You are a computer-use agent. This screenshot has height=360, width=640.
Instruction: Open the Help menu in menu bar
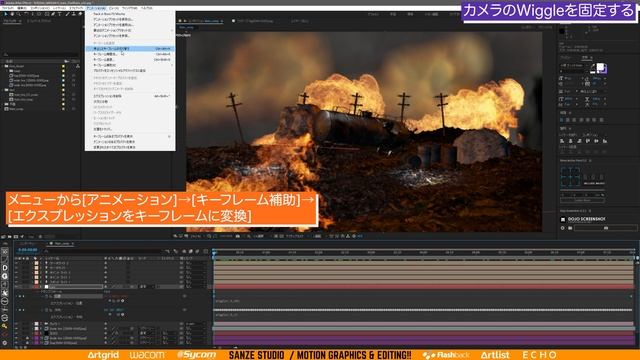pos(147,8)
